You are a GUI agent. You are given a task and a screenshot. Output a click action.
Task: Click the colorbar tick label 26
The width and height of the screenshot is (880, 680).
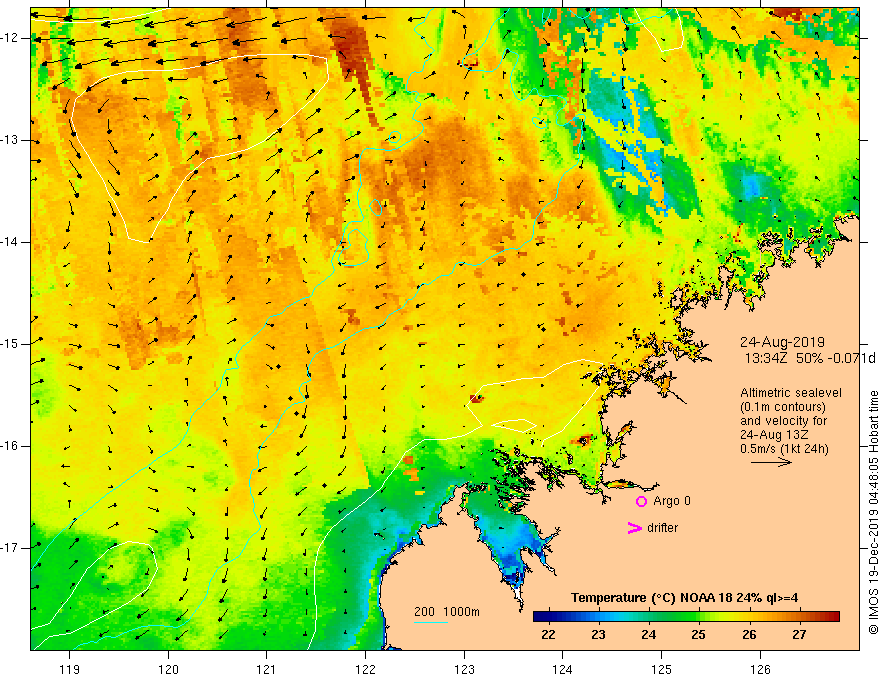[749, 635]
